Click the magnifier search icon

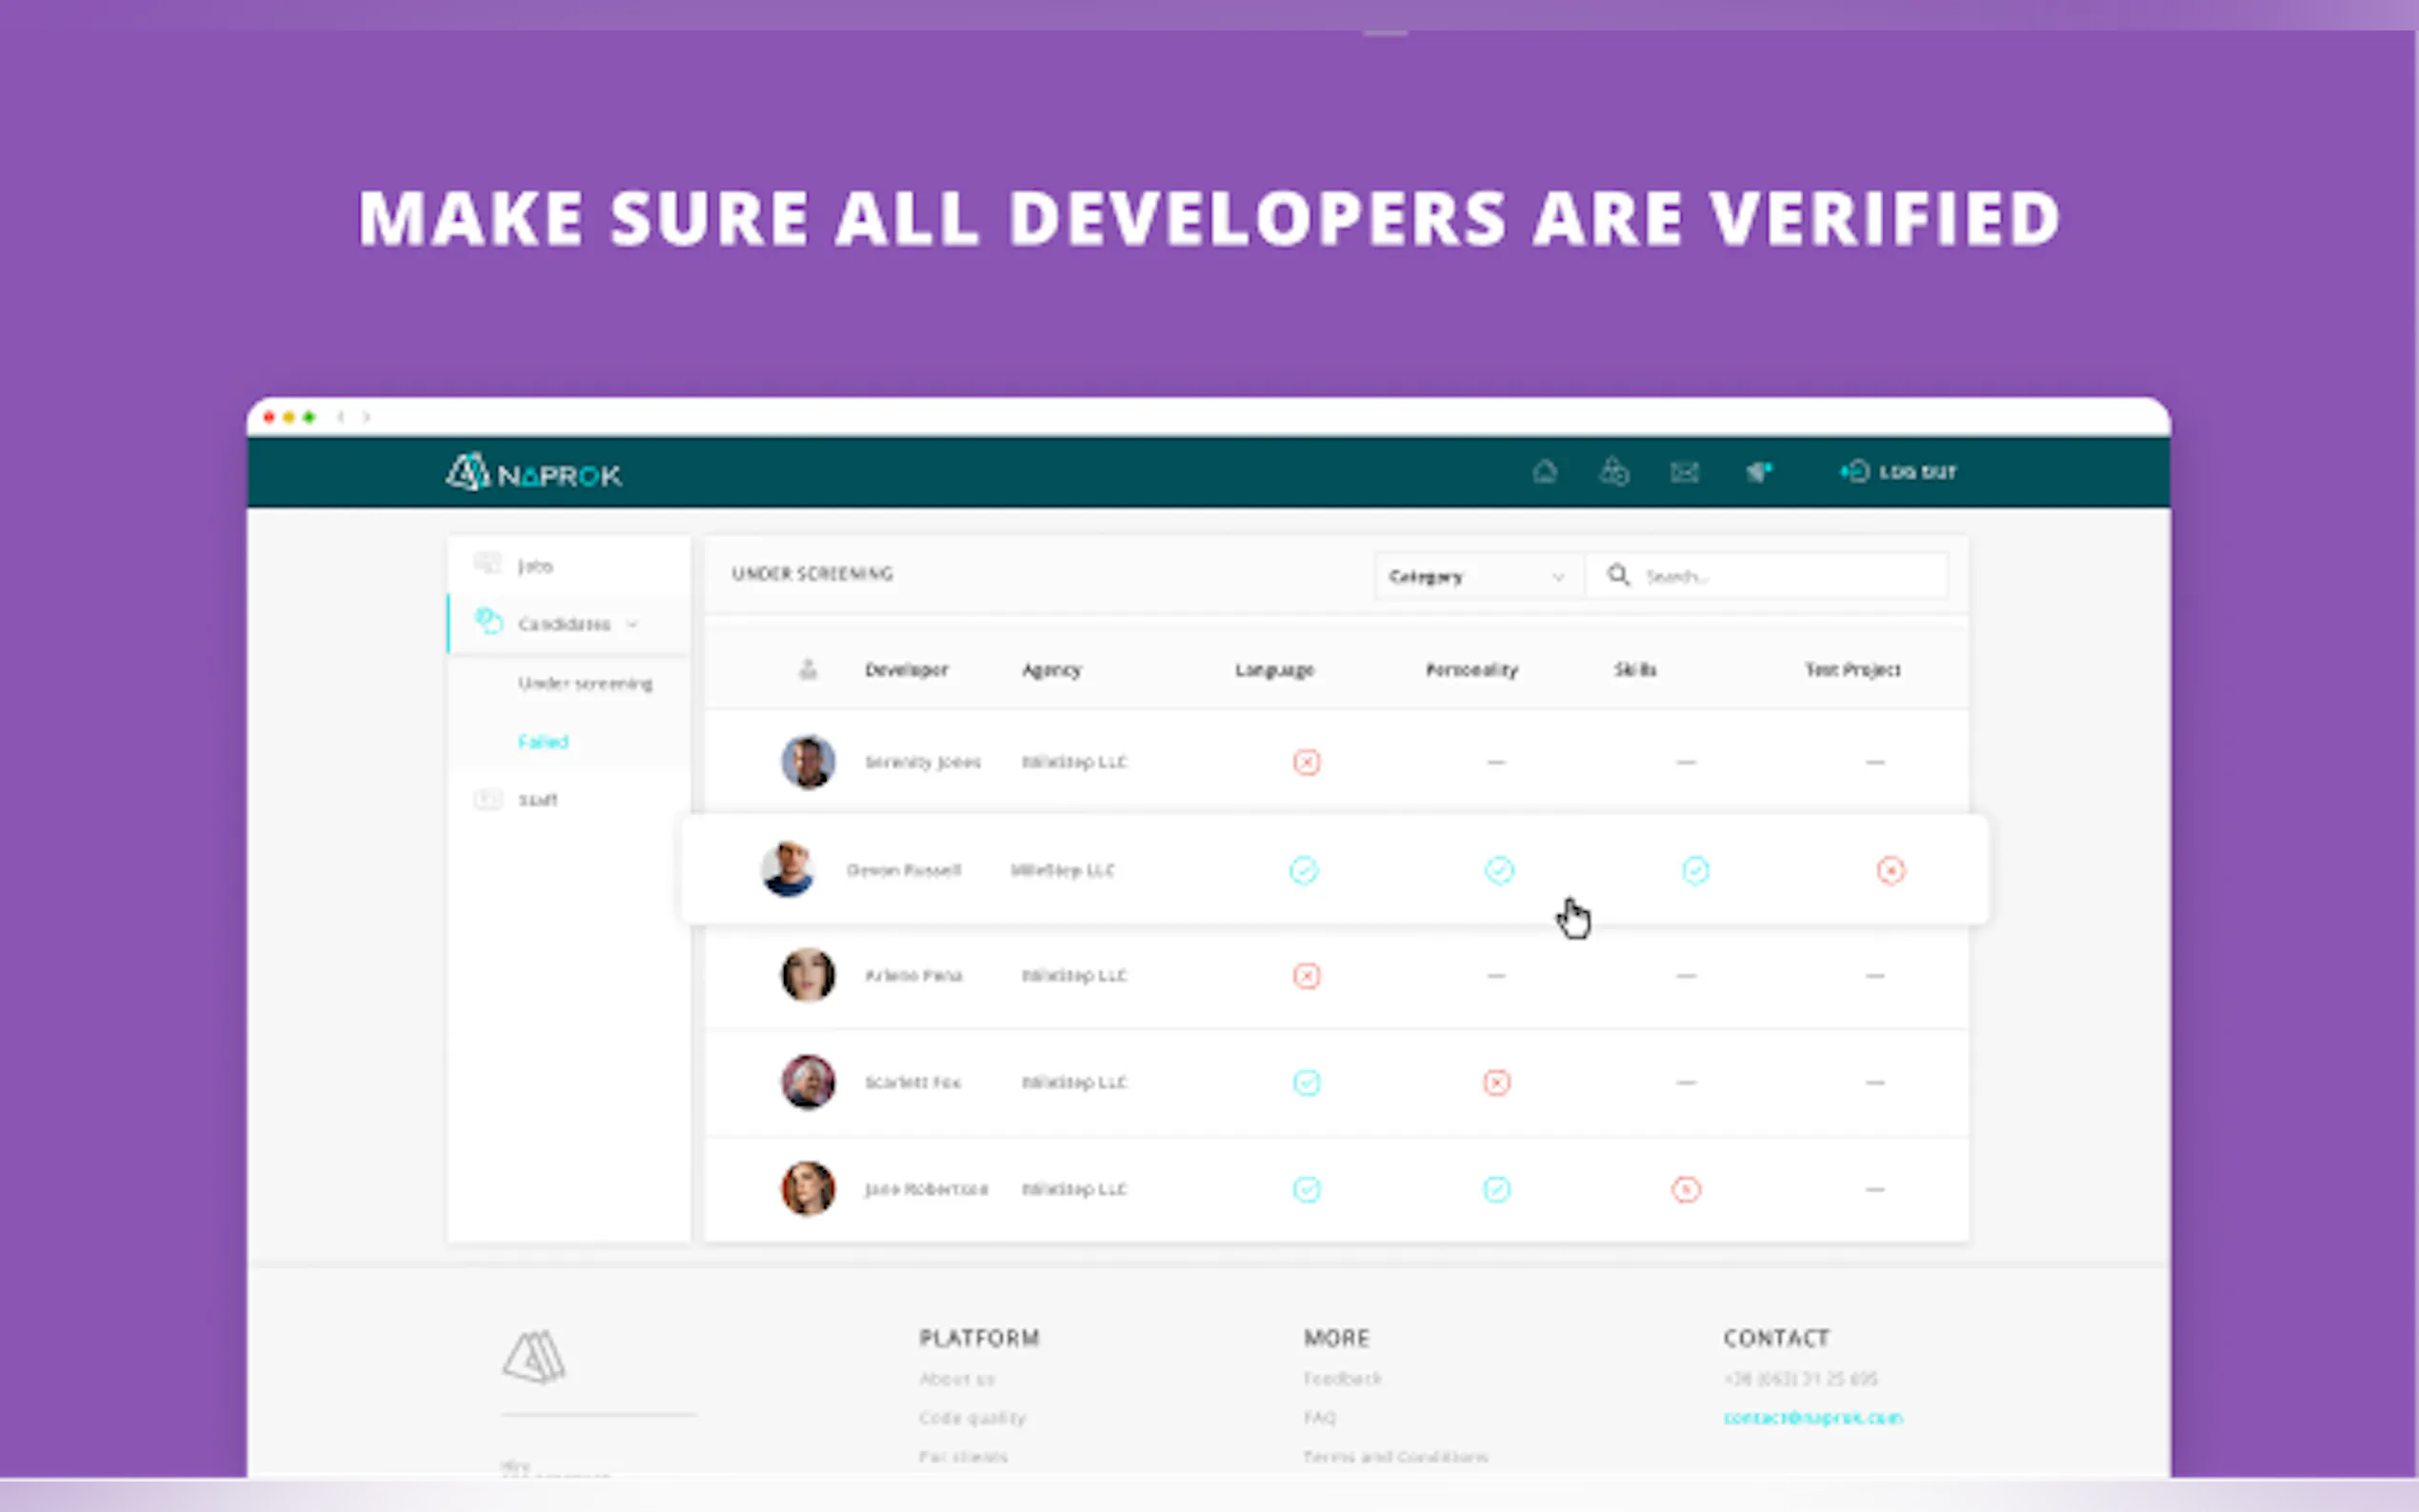1617,576
